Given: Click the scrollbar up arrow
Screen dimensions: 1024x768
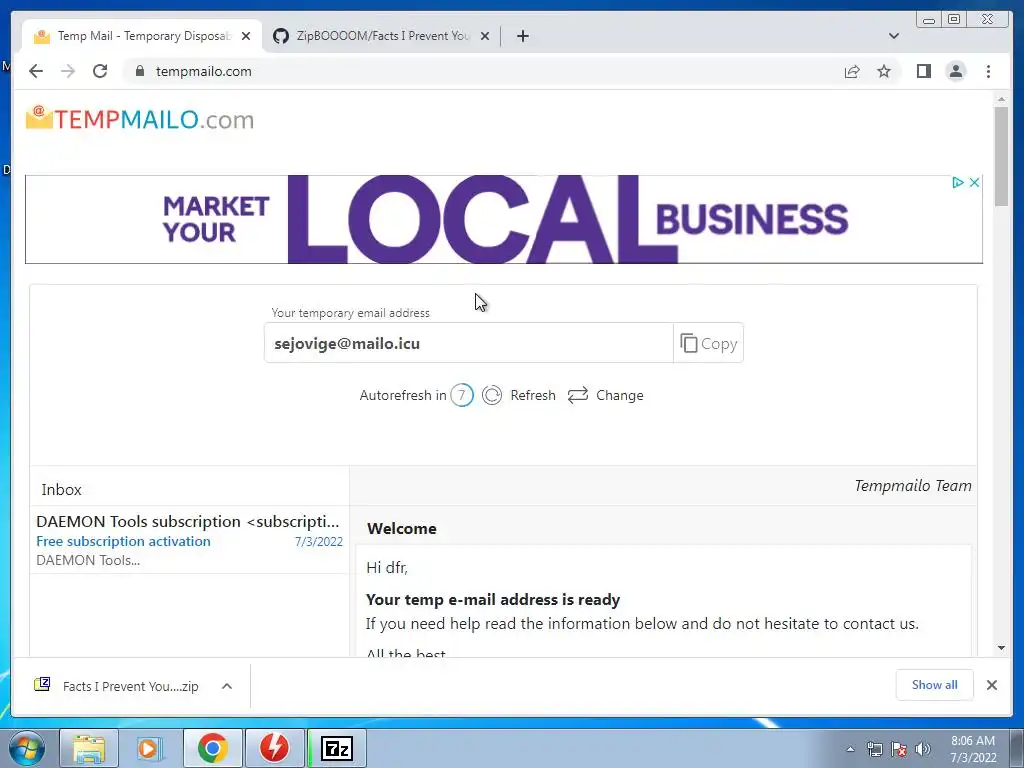Looking at the screenshot, I should (1001, 99).
